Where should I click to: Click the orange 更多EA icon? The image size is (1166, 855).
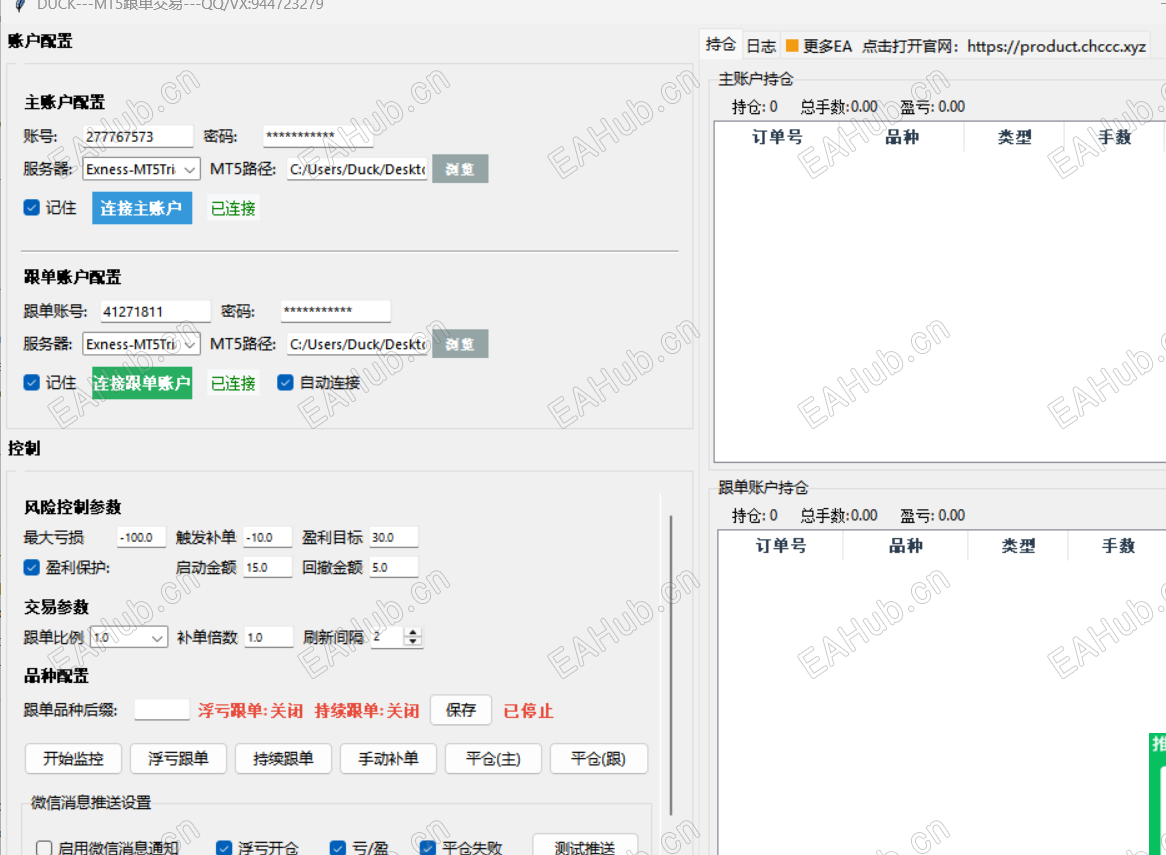[792, 46]
